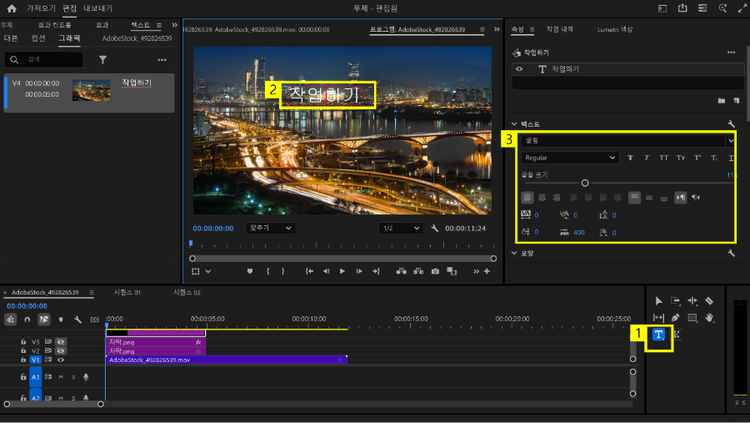The height and width of the screenshot is (423, 750).
Task: Select the Type tool in the toolbox
Action: [660, 335]
